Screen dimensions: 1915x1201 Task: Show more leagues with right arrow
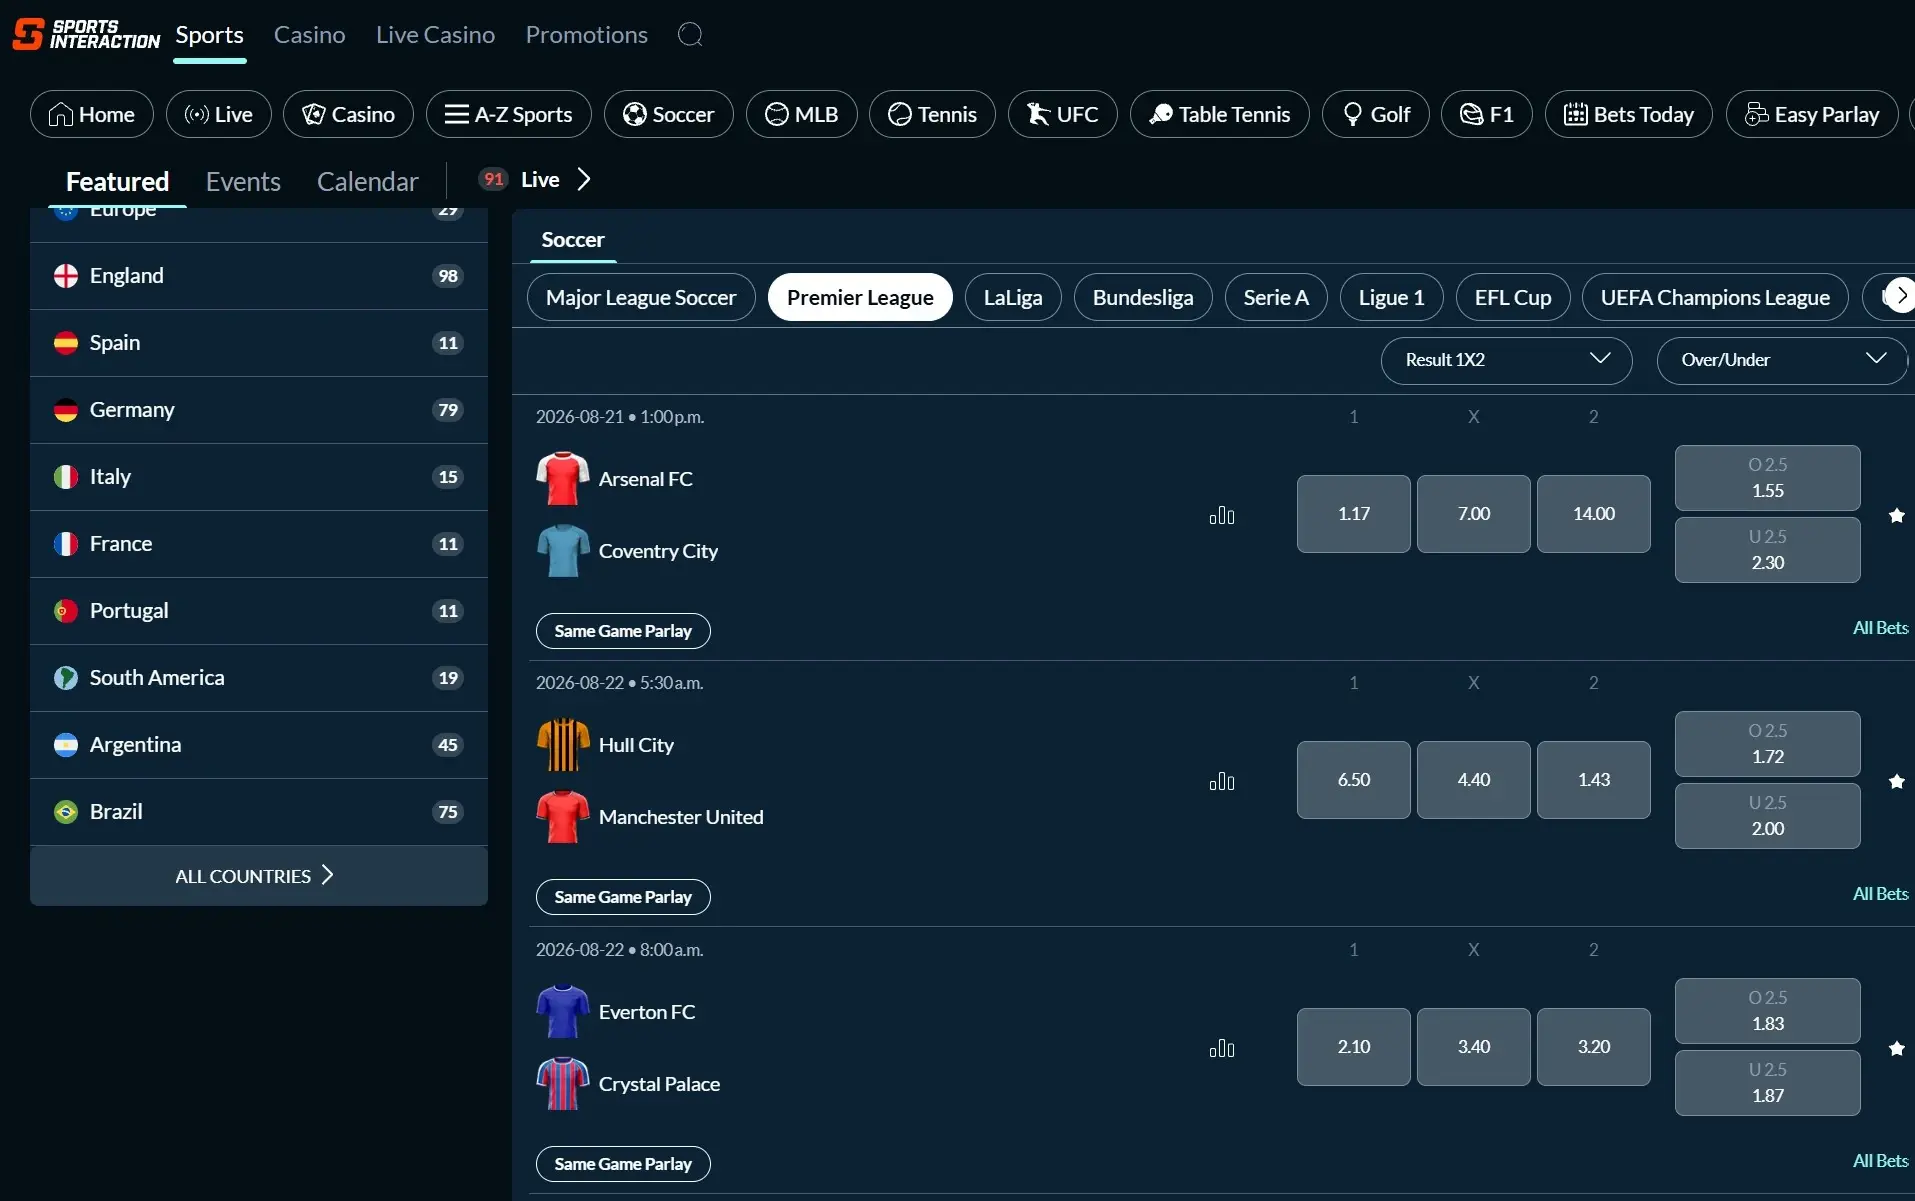tap(1900, 295)
